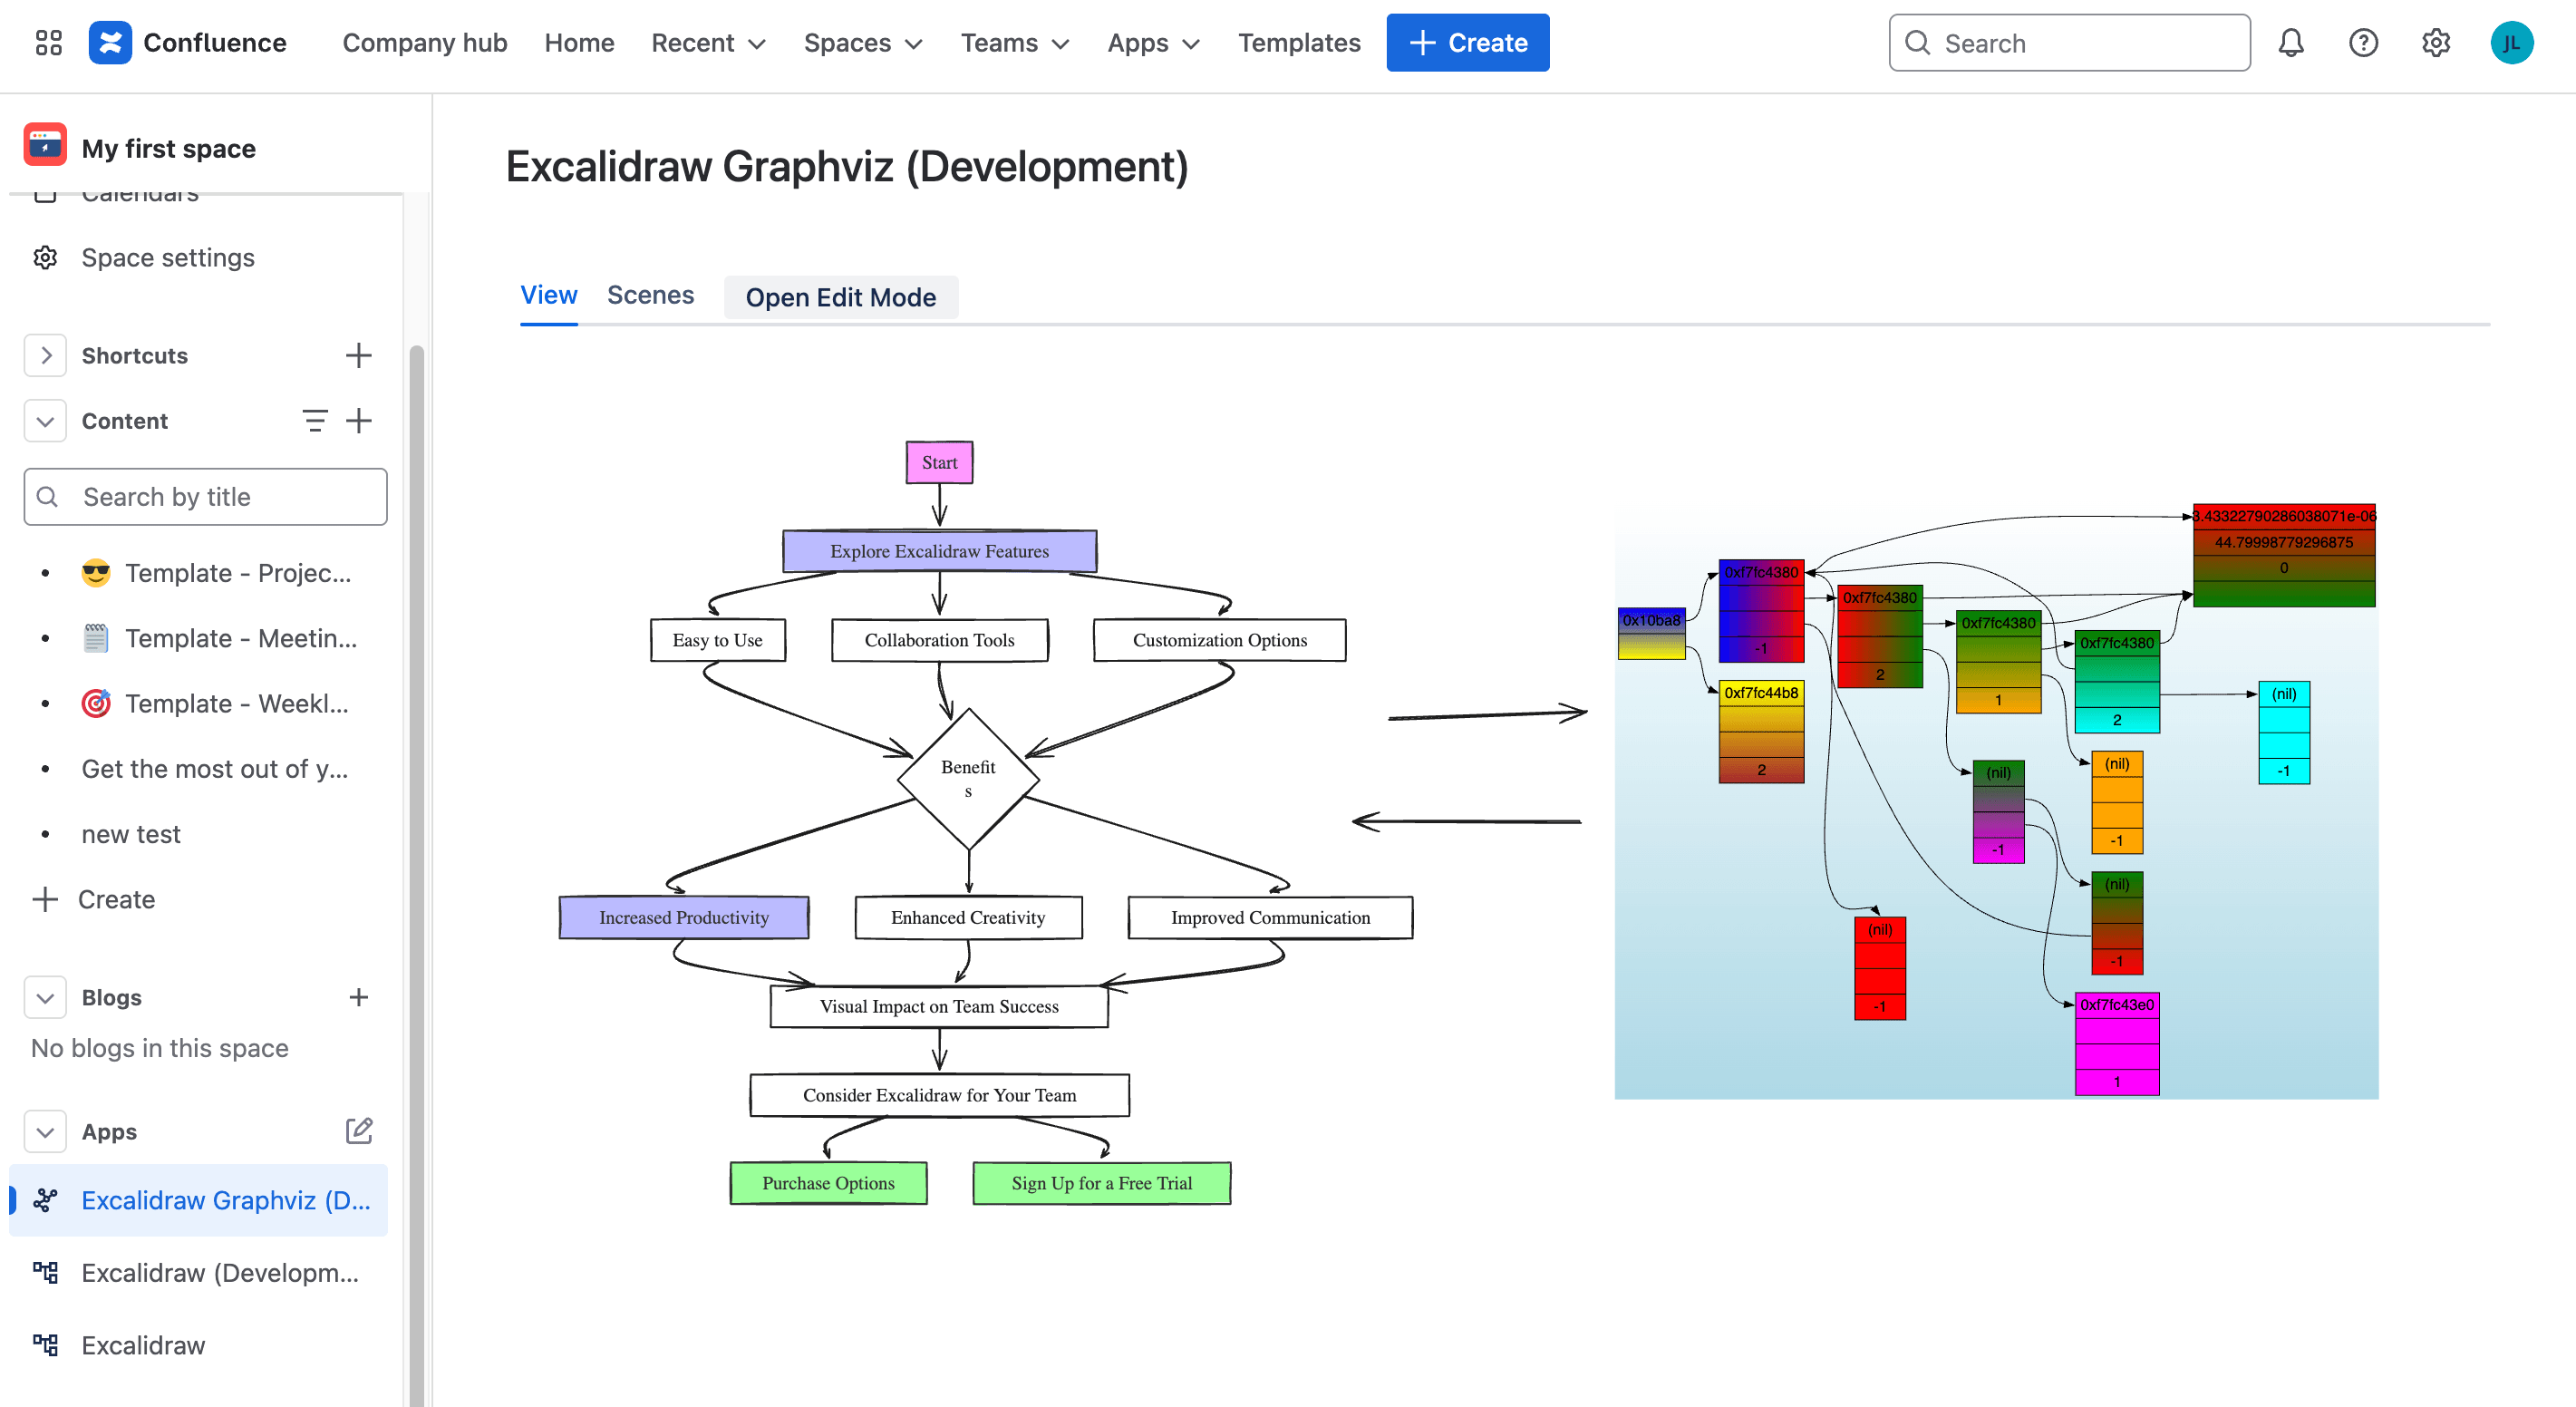The width and height of the screenshot is (2576, 1407).
Task: Select the View tab
Action: point(548,295)
